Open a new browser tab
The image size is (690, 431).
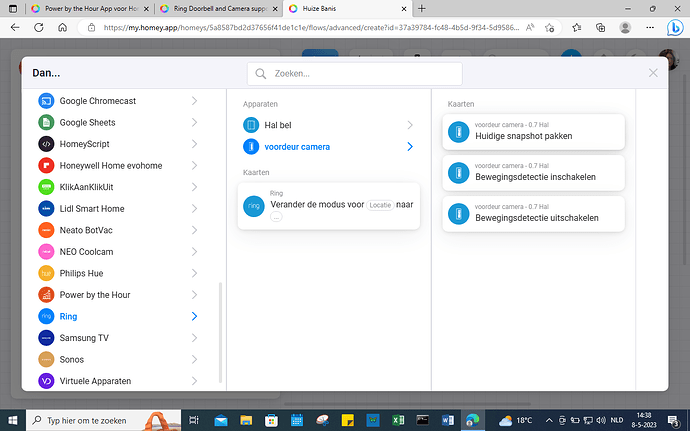click(422, 9)
